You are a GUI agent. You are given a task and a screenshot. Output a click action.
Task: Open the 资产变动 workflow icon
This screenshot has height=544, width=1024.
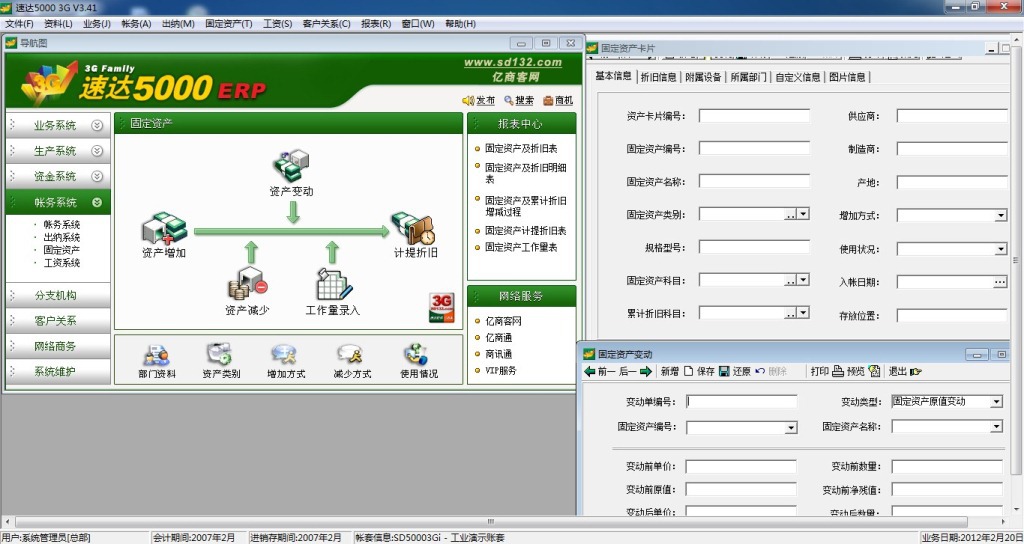click(291, 167)
